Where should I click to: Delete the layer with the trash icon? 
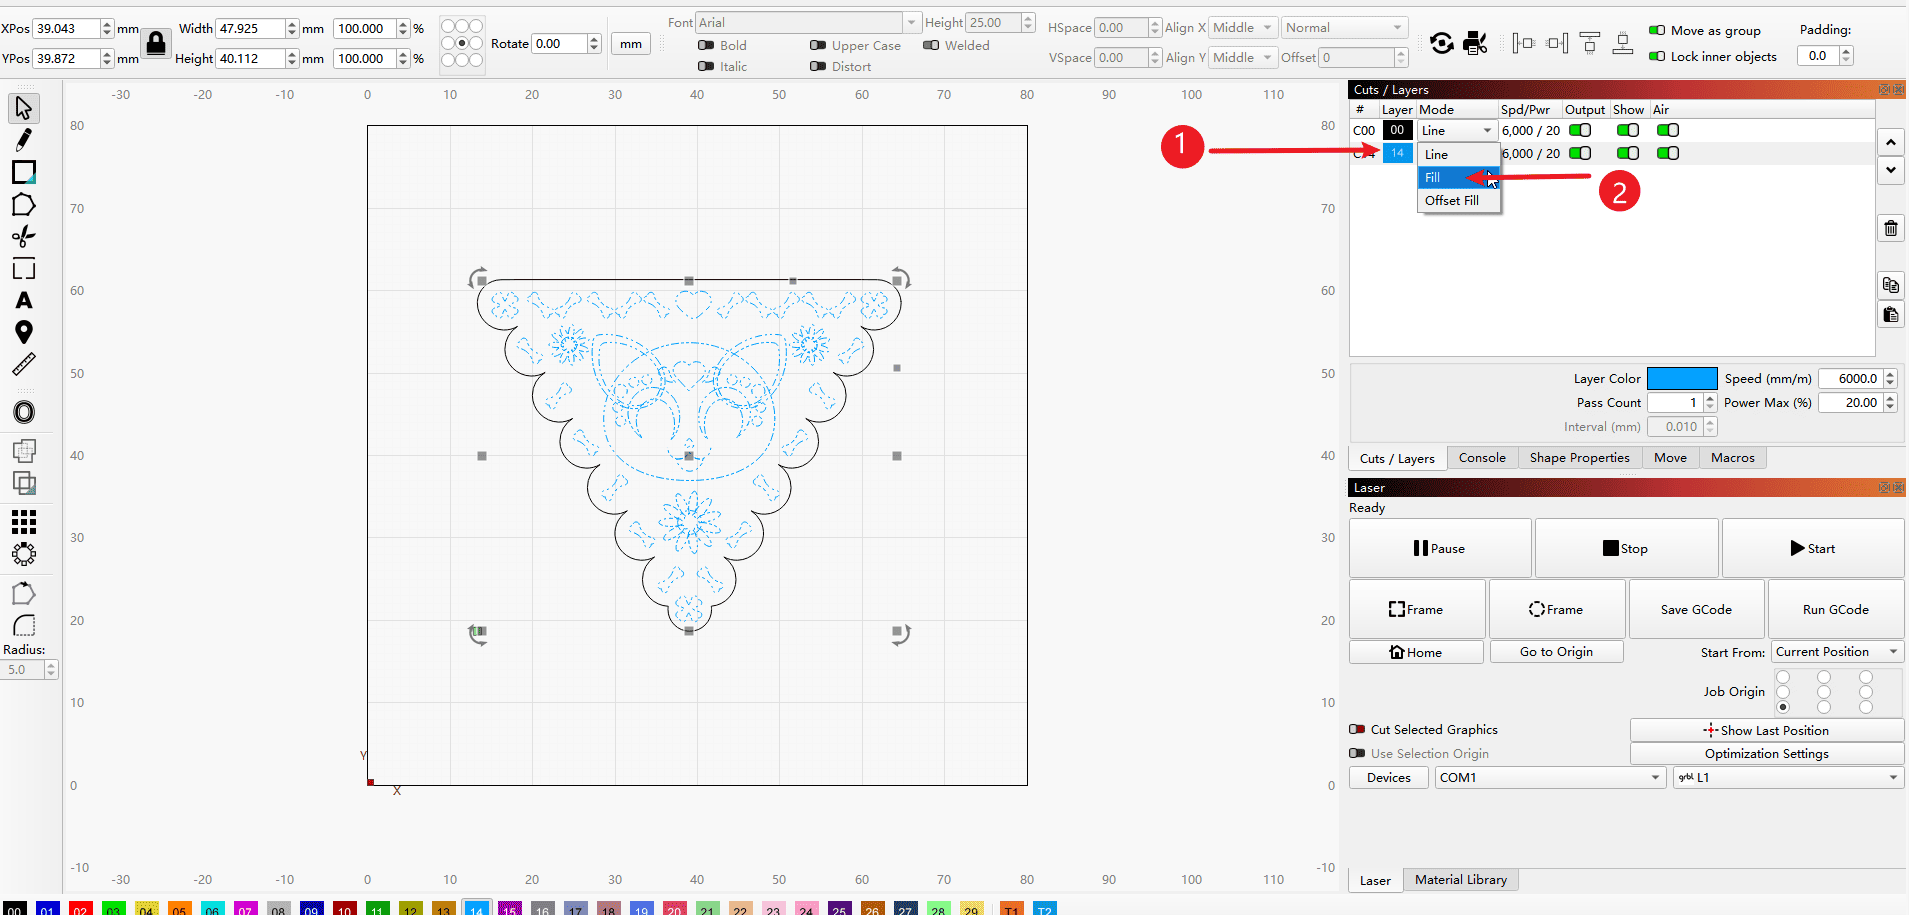tap(1890, 229)
